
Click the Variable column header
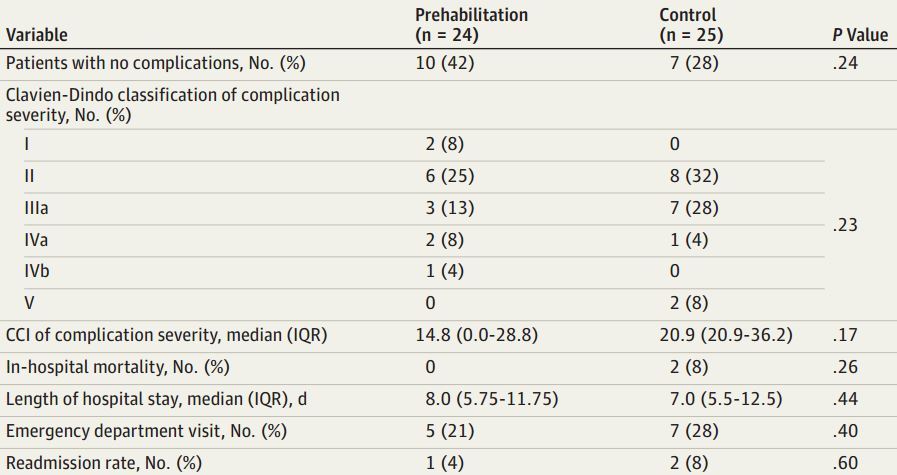tap(37, 35)
